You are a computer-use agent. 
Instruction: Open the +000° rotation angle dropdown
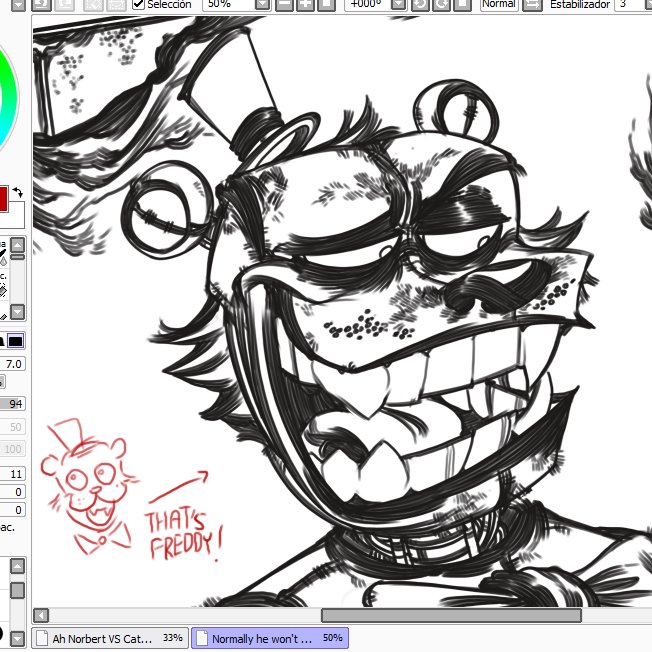[398, 5]
